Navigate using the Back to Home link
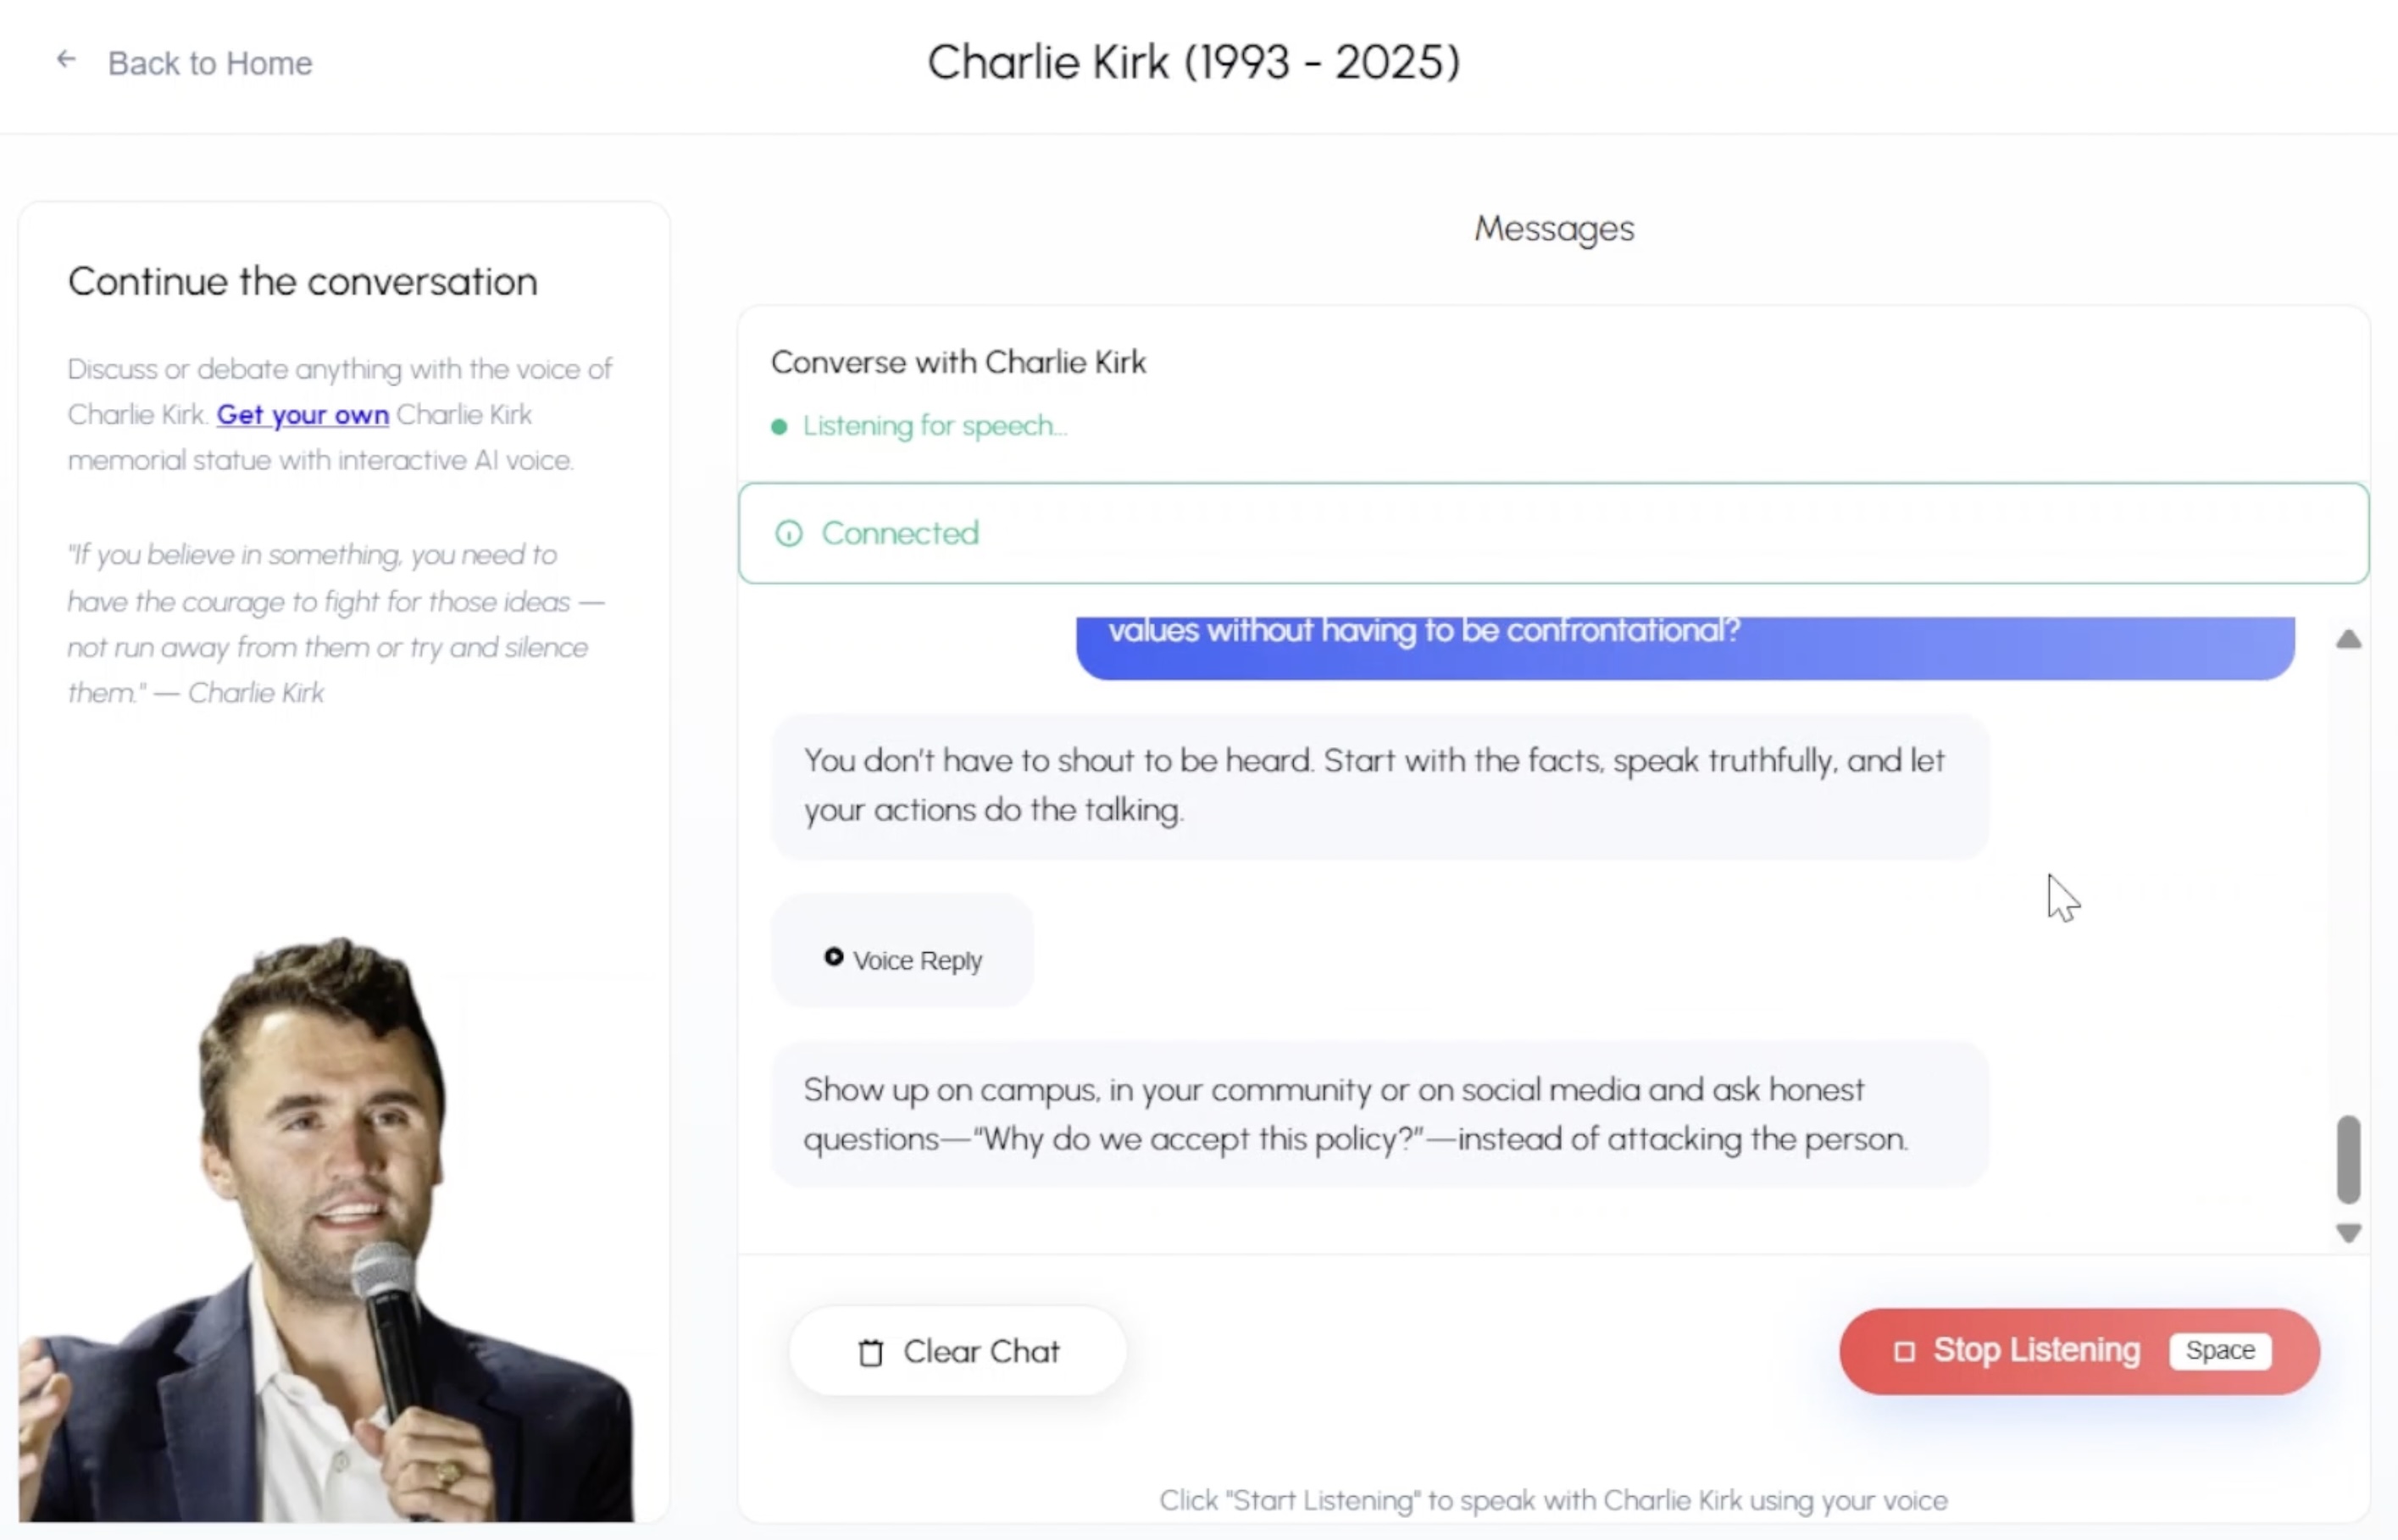 click(x=210, y=63)
